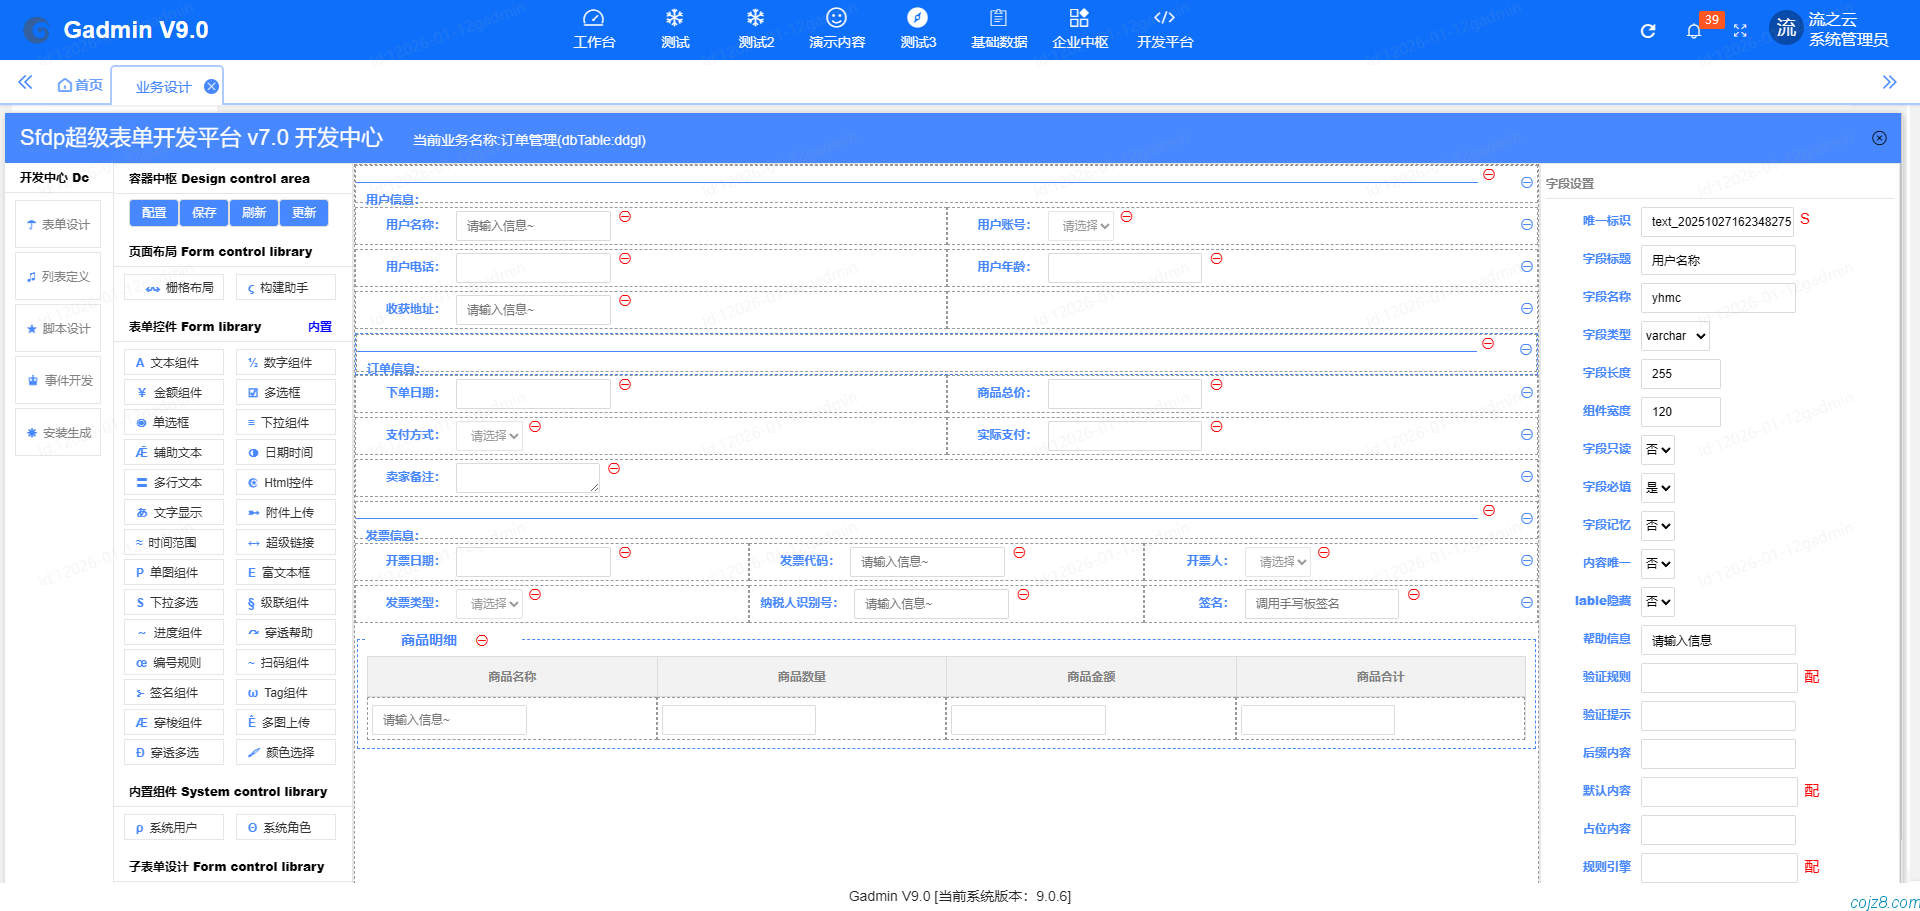Add a 签名组件 signature component
Image resolution: width=1920 pixels, height=911 pixels.
point(173,692)
